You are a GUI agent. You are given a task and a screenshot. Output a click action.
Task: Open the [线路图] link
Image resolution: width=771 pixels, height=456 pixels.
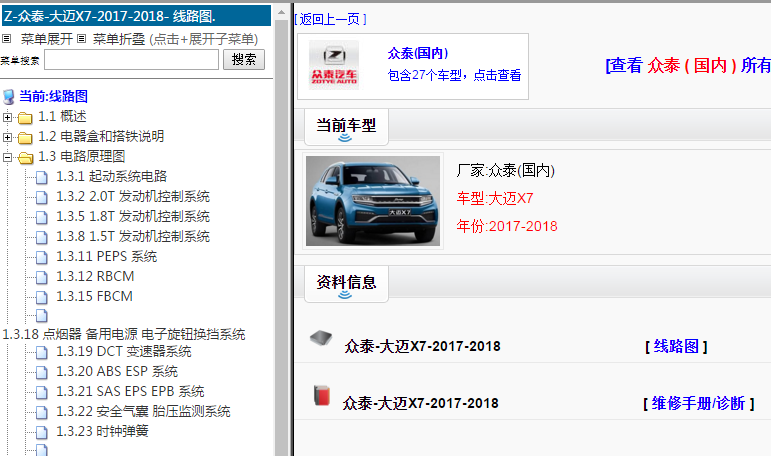click(x=676, y=346)
